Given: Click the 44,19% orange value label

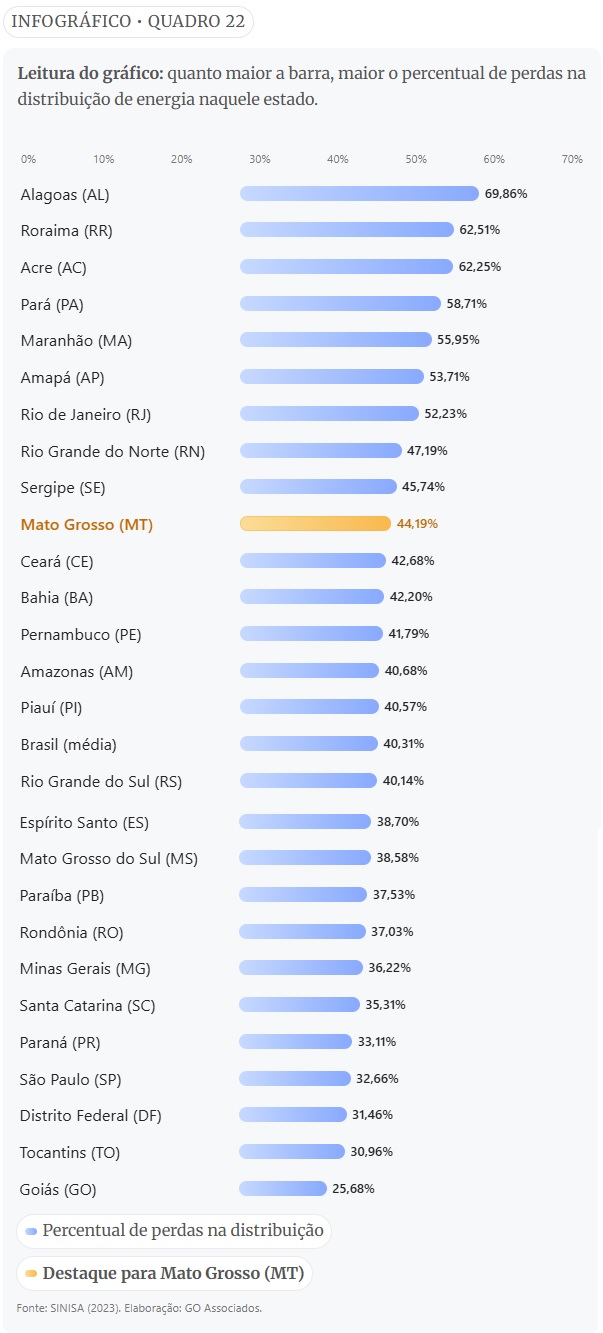Looking at the screenshot, I should 417,524.
